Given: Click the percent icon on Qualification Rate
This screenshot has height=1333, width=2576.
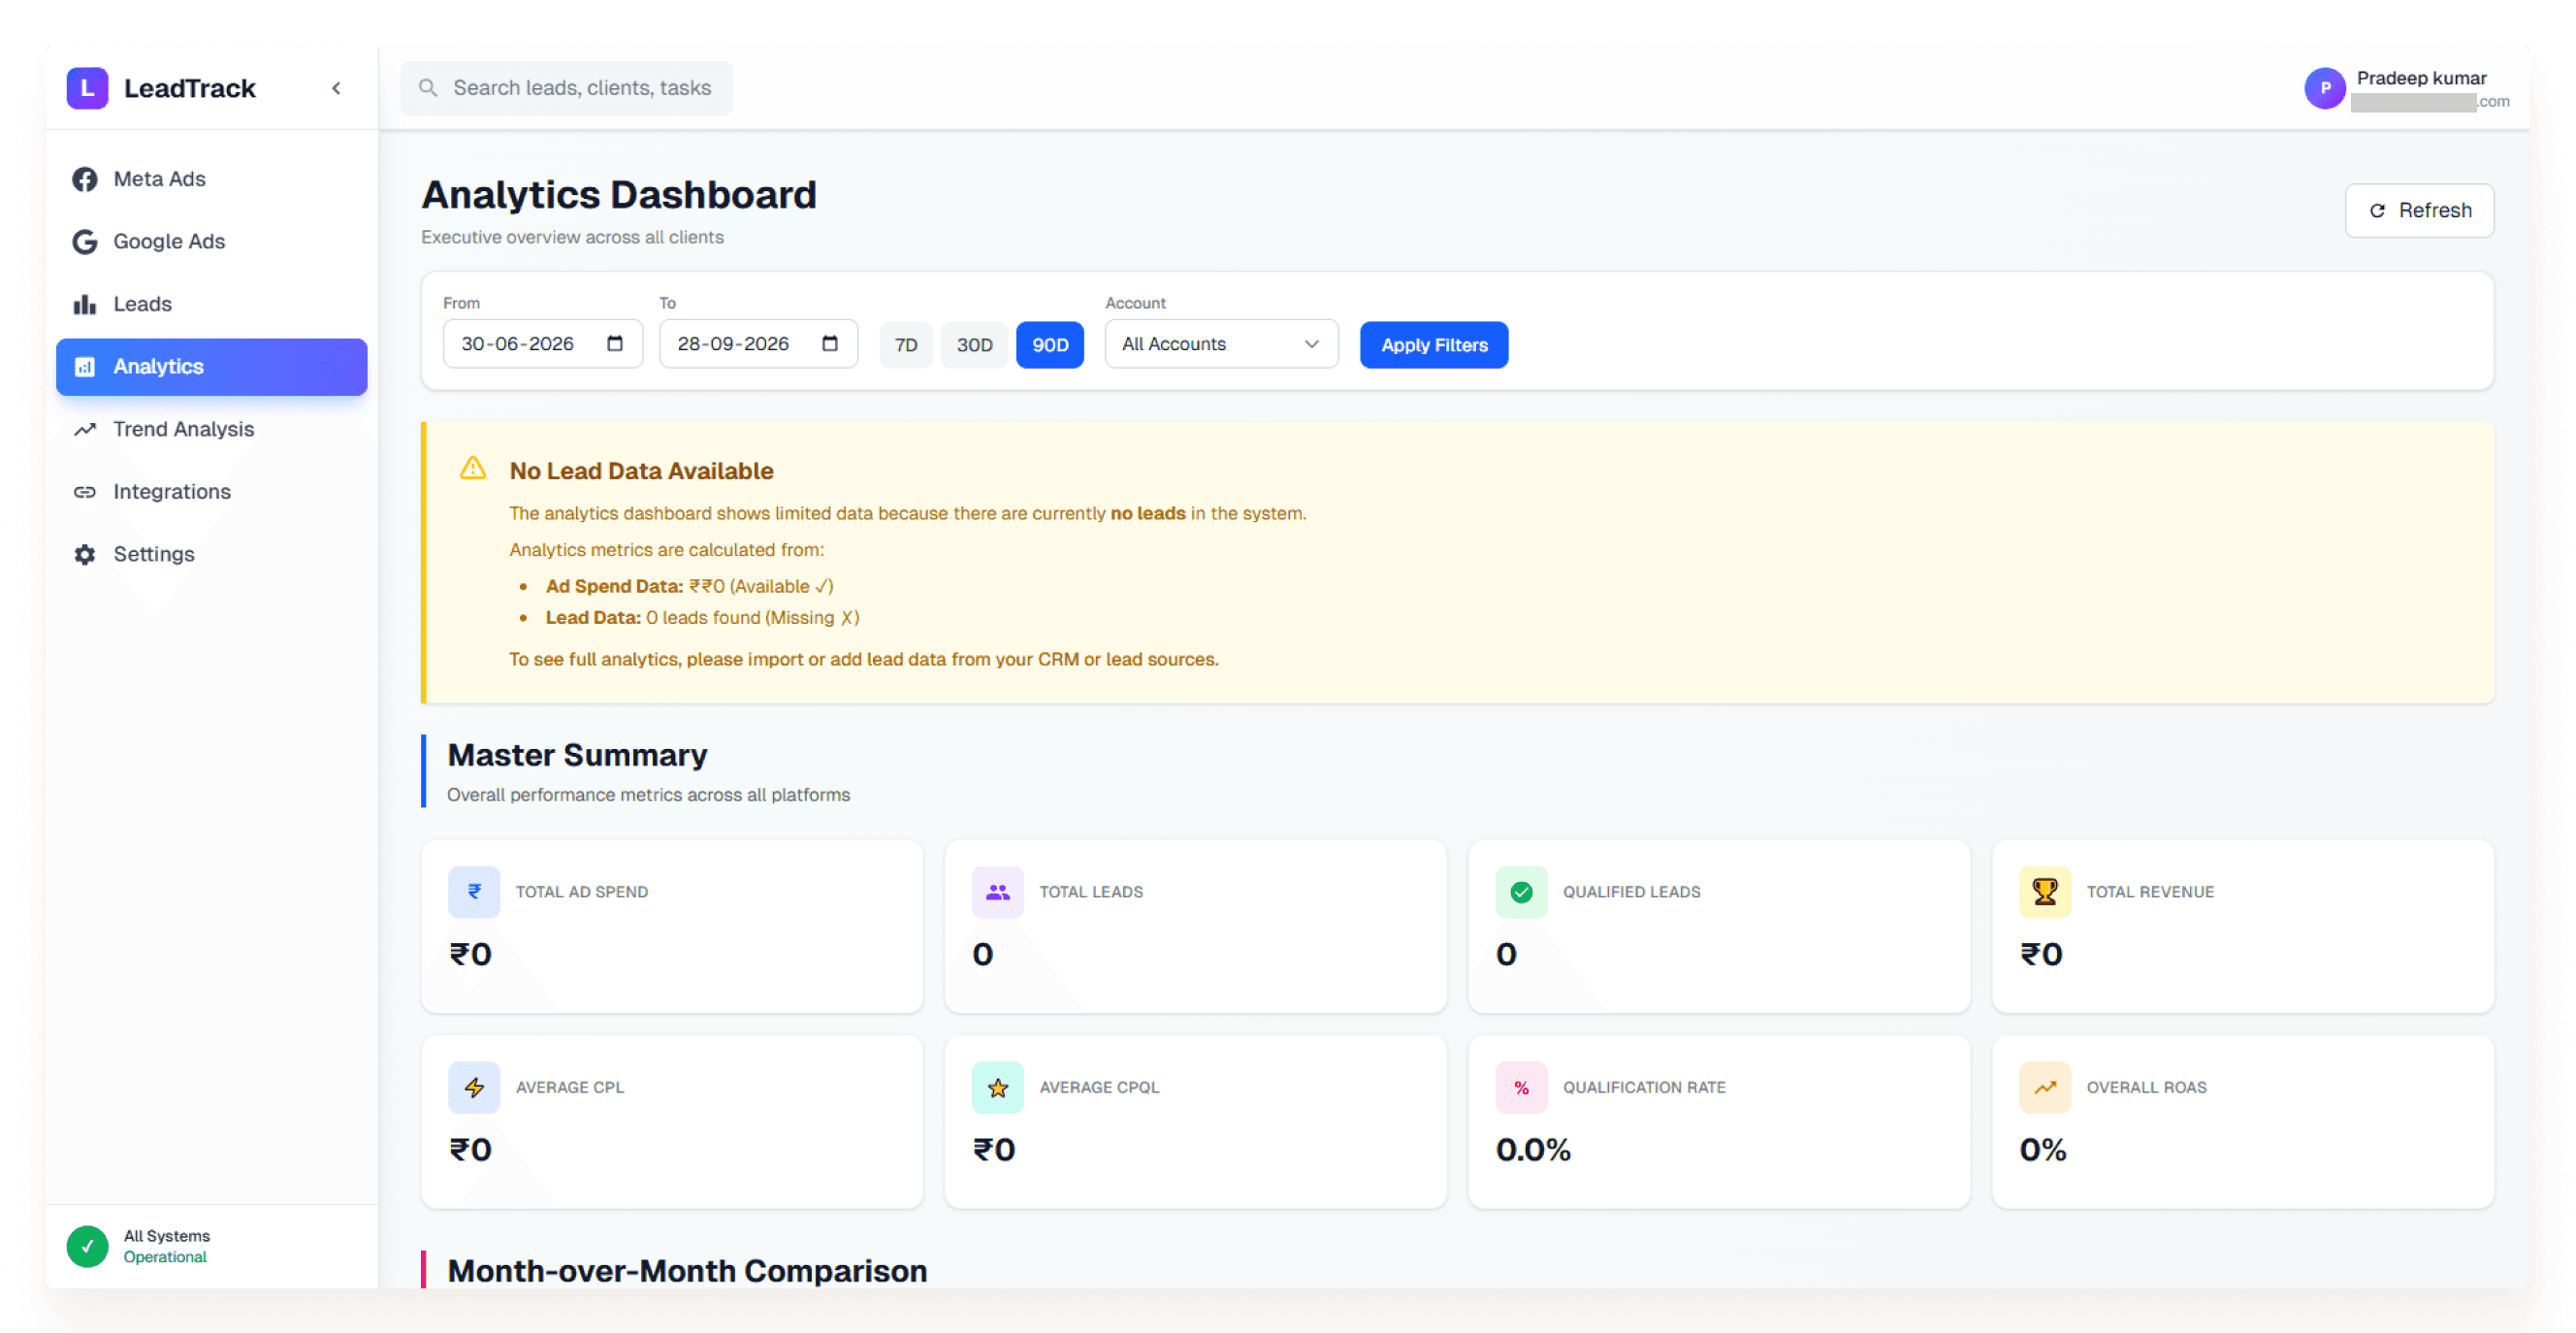Looking at the screenshot, I should coord(1521,1087).
